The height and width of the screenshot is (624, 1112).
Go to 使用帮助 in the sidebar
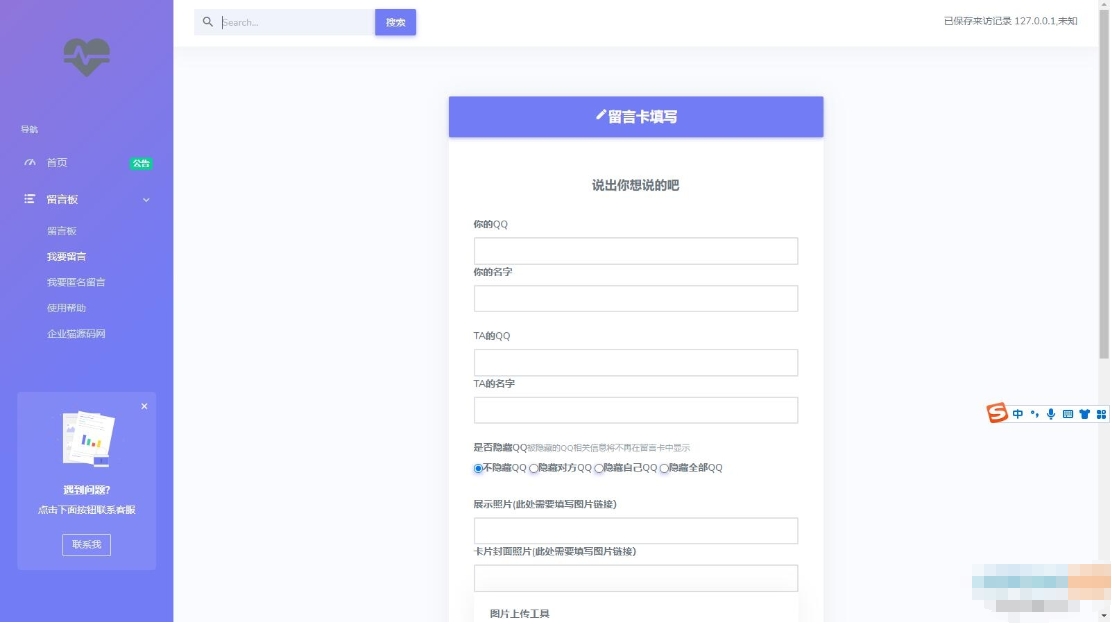click(67, 308)
